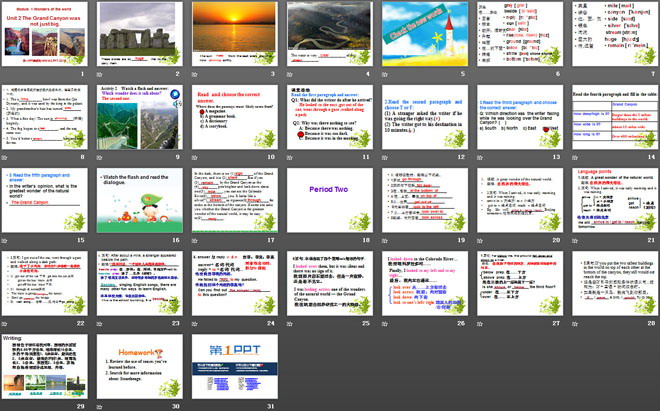Choose slide 14 with the Grand Canyon table
The image size is (660, 411).
pyautogui.click(x=611, y=120)
